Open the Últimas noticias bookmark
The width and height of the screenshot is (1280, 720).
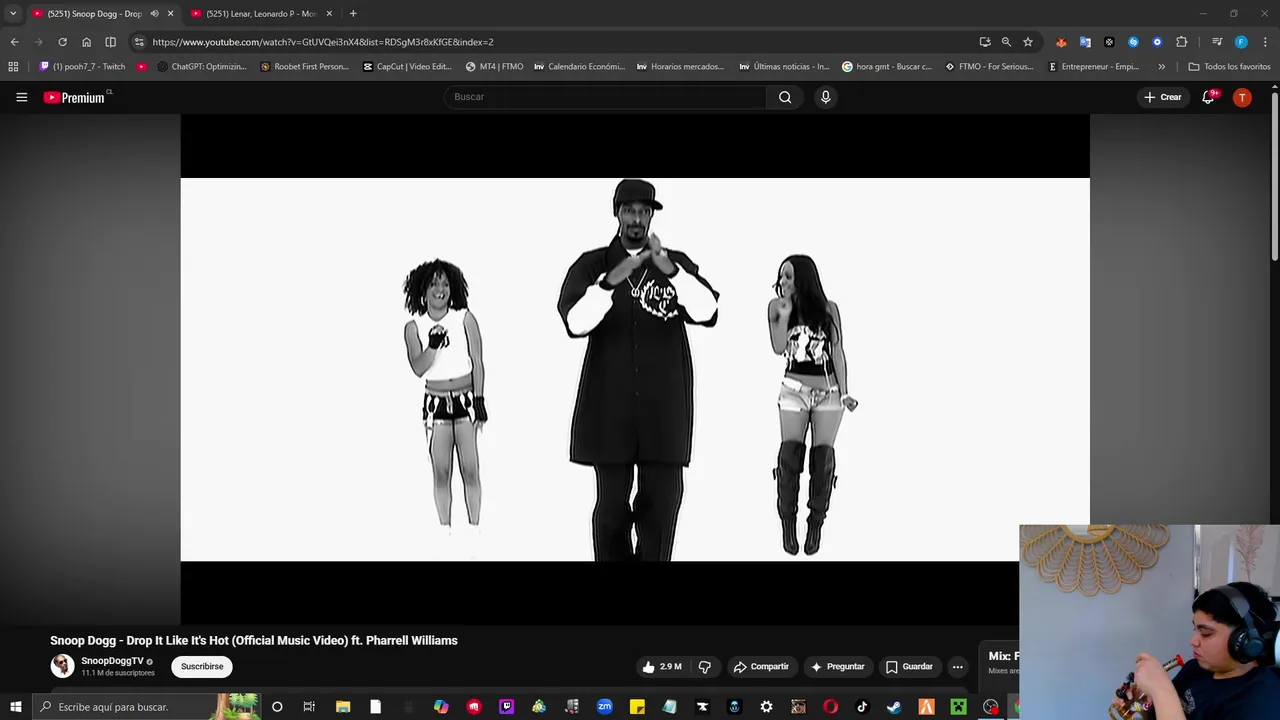click(x=784, y=67)
